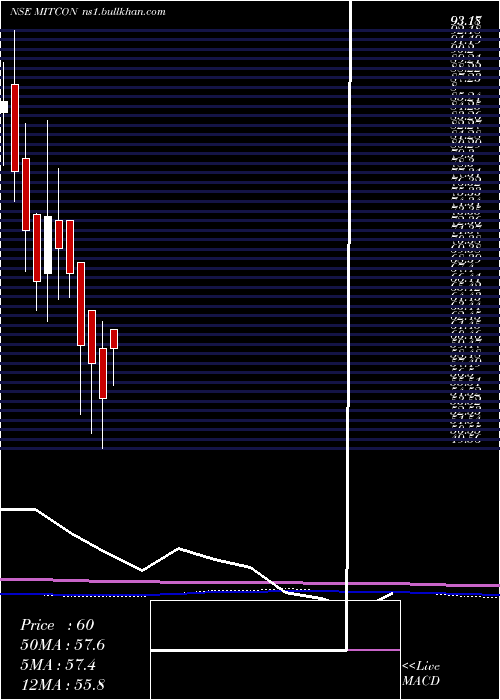
Task: Open the '<<Live MACD' label
Action: (x=421, y=674)
